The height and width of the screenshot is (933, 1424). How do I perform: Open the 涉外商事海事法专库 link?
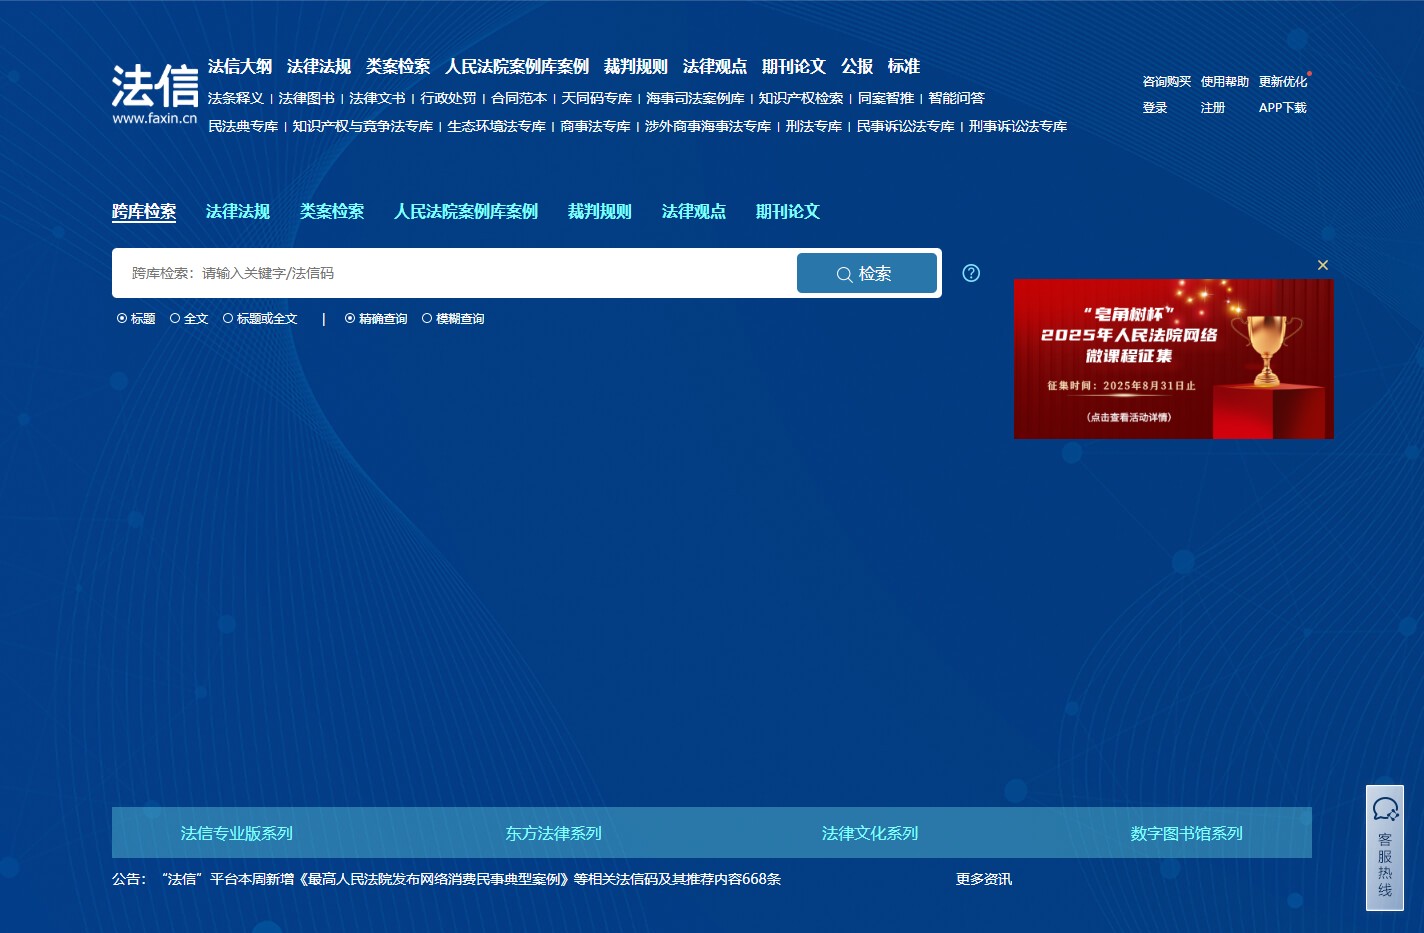(708, 126)
